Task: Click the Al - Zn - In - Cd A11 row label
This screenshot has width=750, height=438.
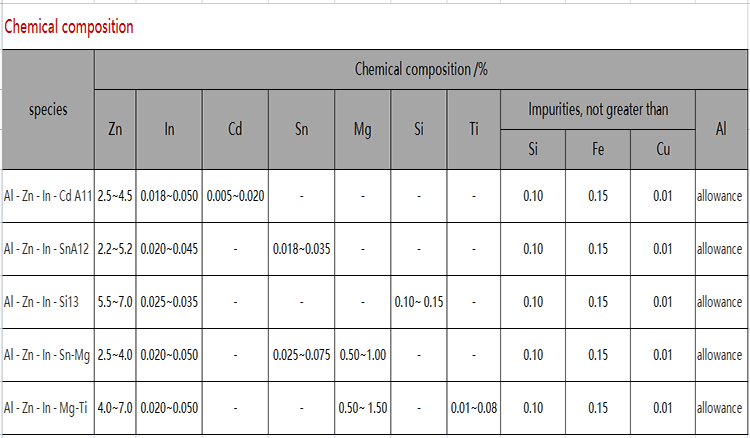Action: pyautogui.click(x=48, y=196)
